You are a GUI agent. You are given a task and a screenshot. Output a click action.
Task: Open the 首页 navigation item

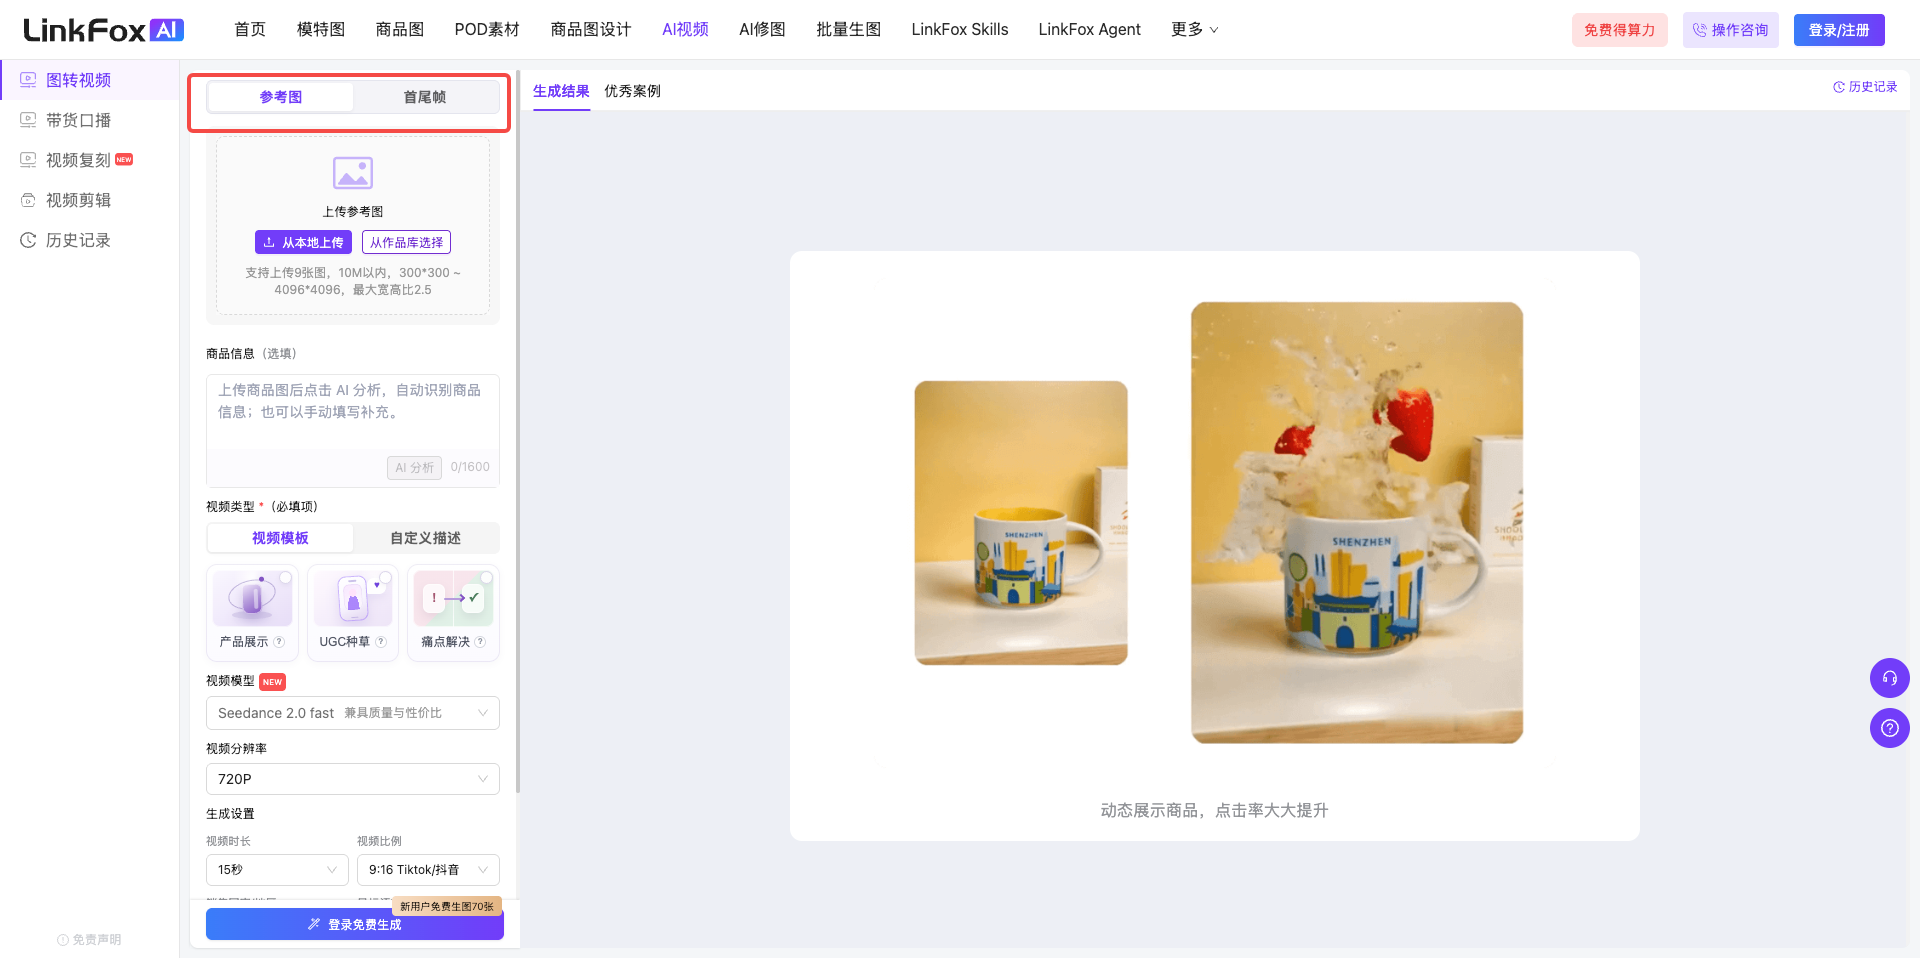coord(250,30)
